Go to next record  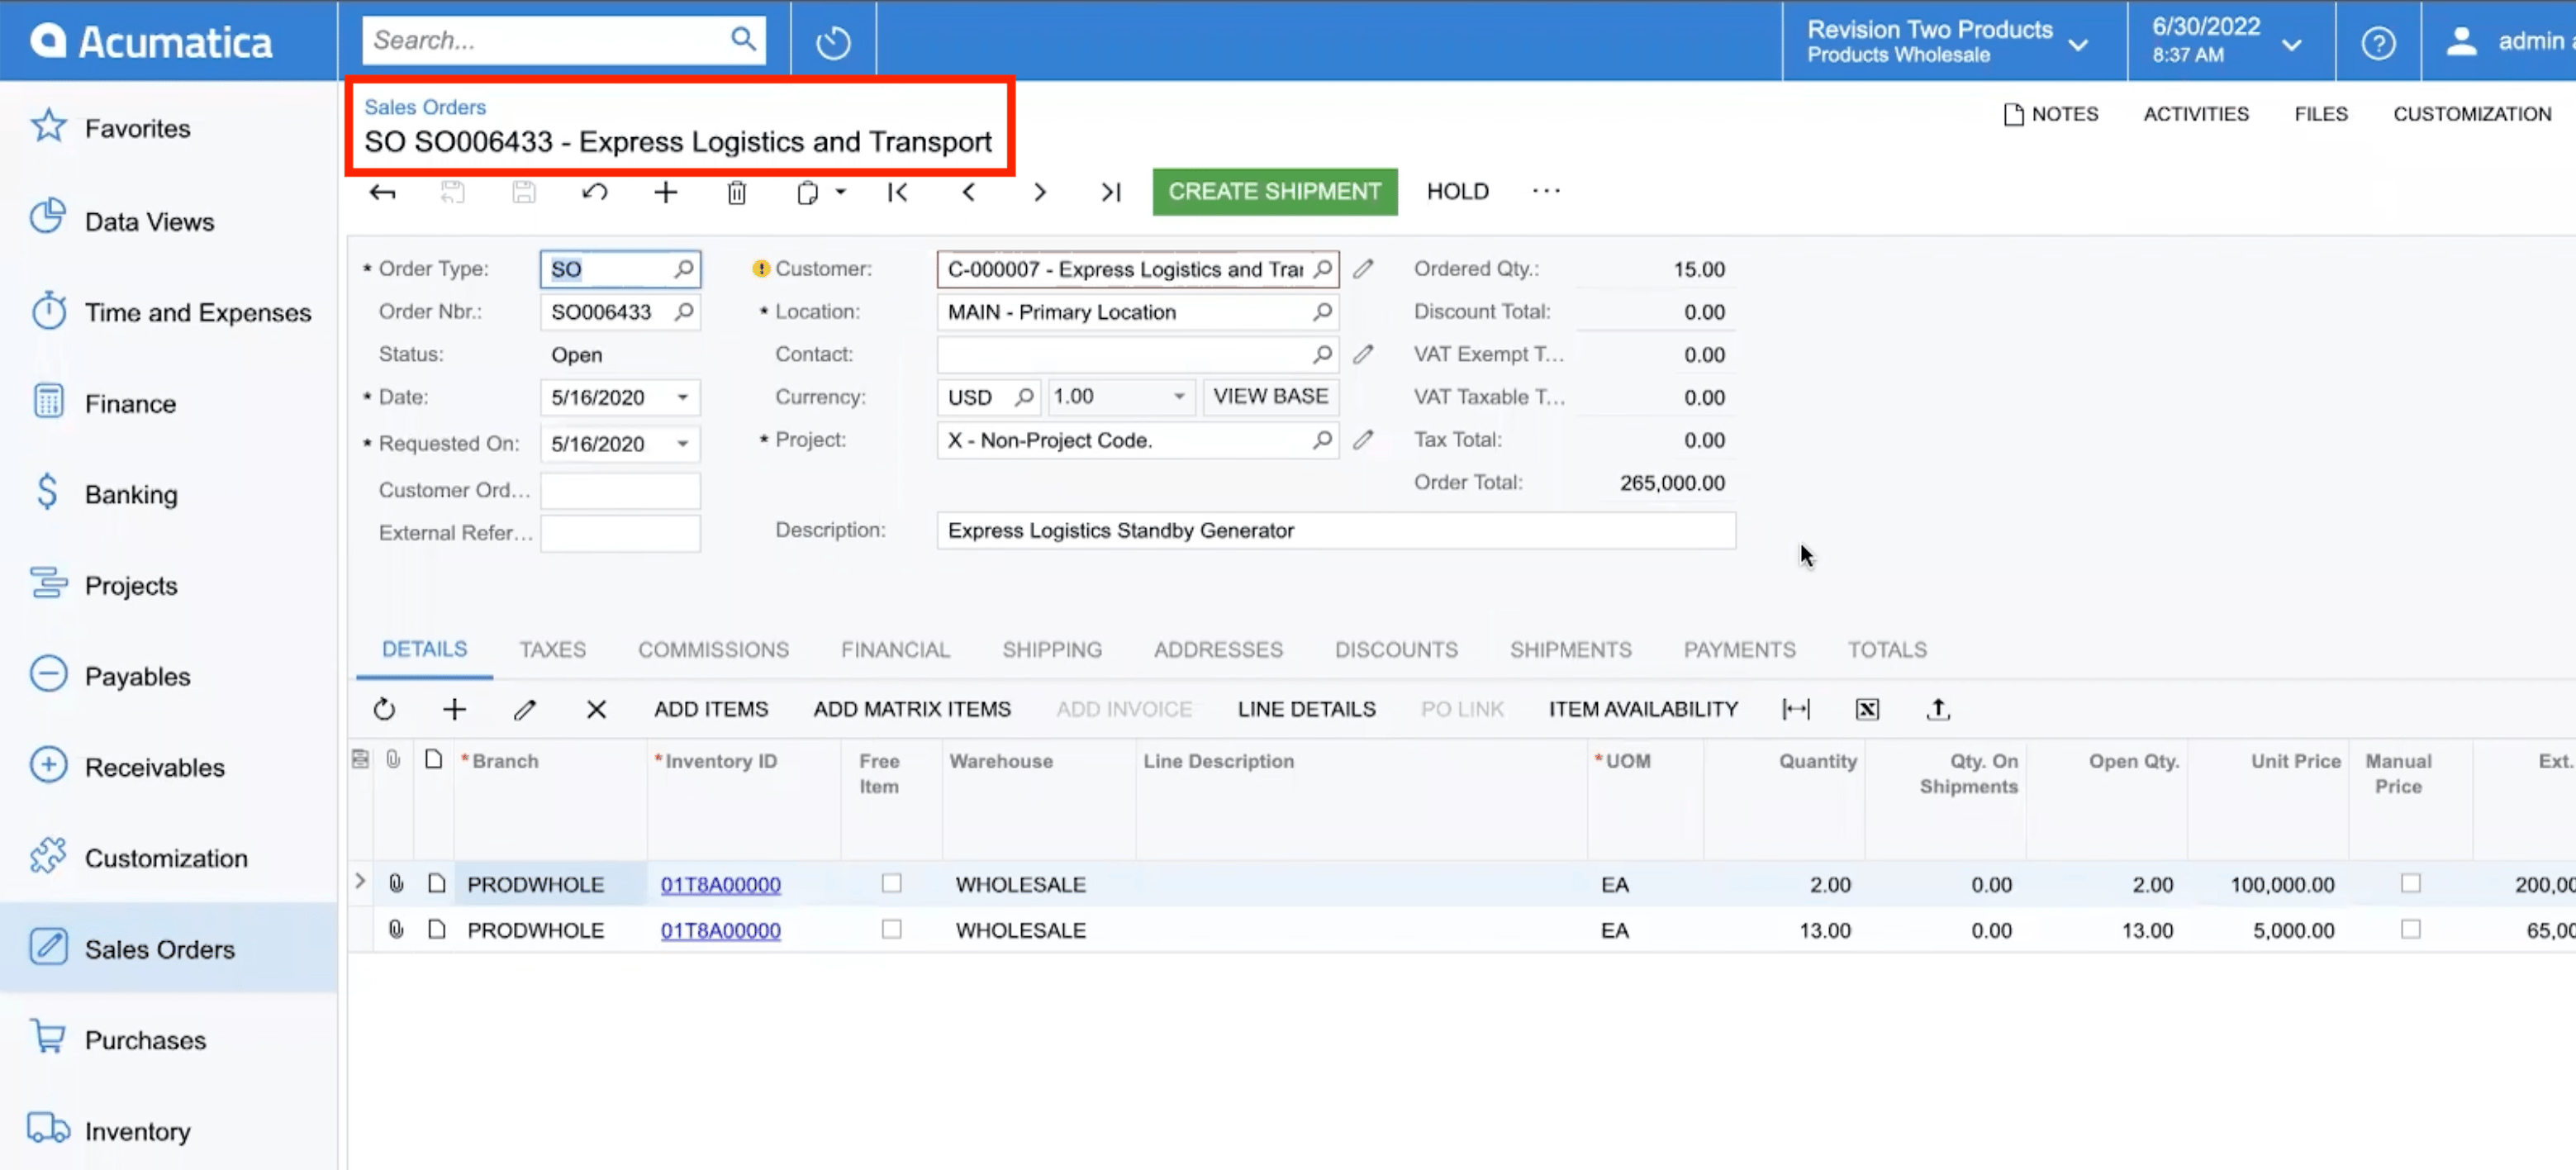(x=1039, y=192)
